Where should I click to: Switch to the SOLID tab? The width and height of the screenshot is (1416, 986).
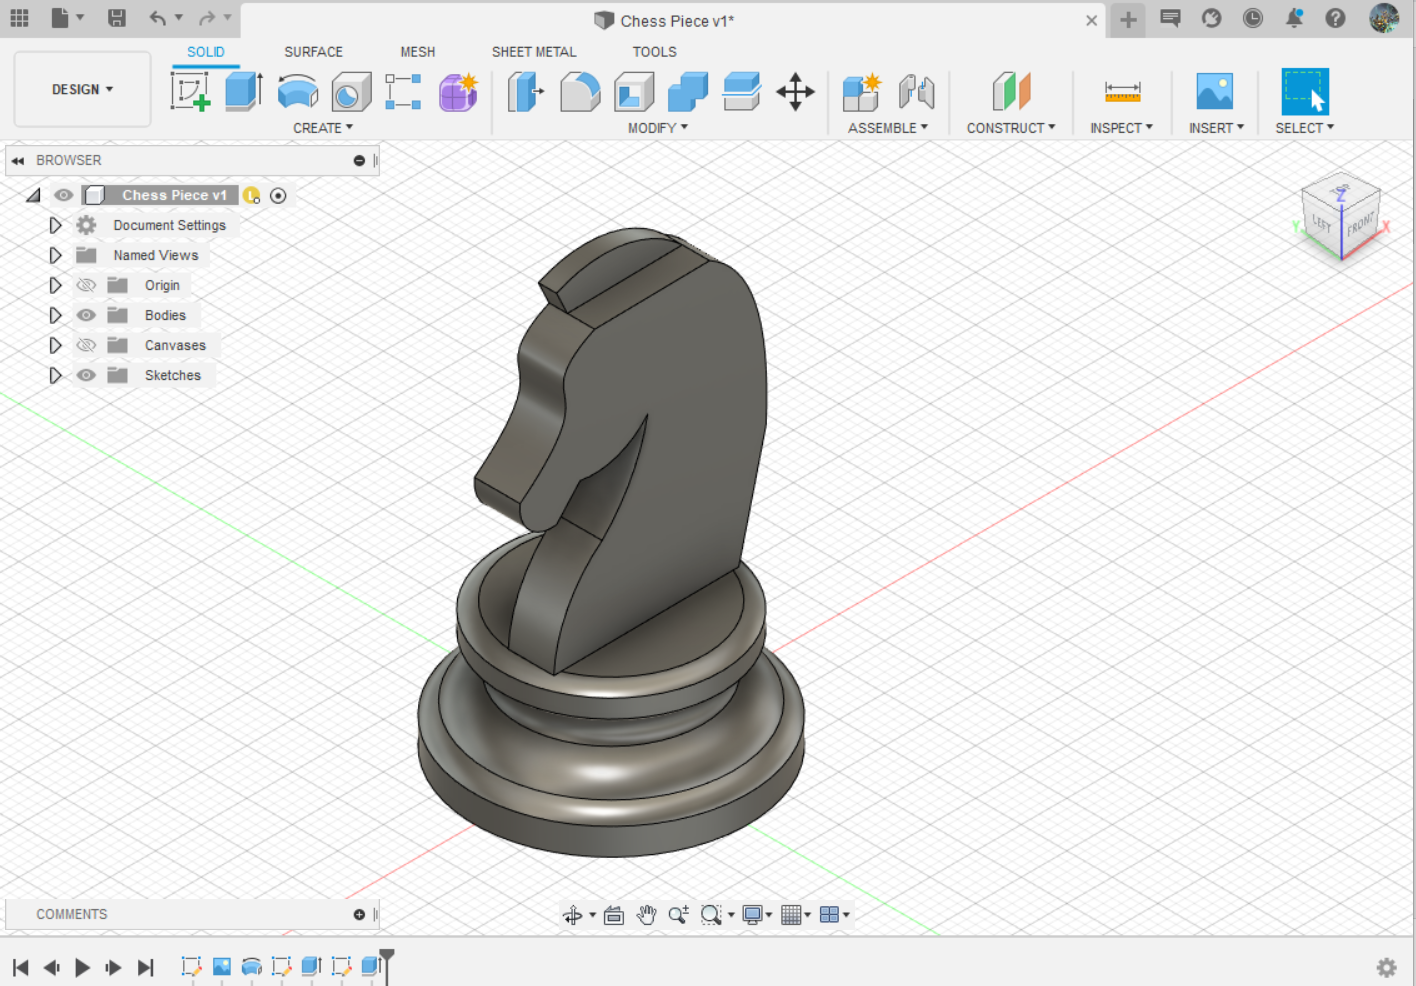click(x=206, y=52)
